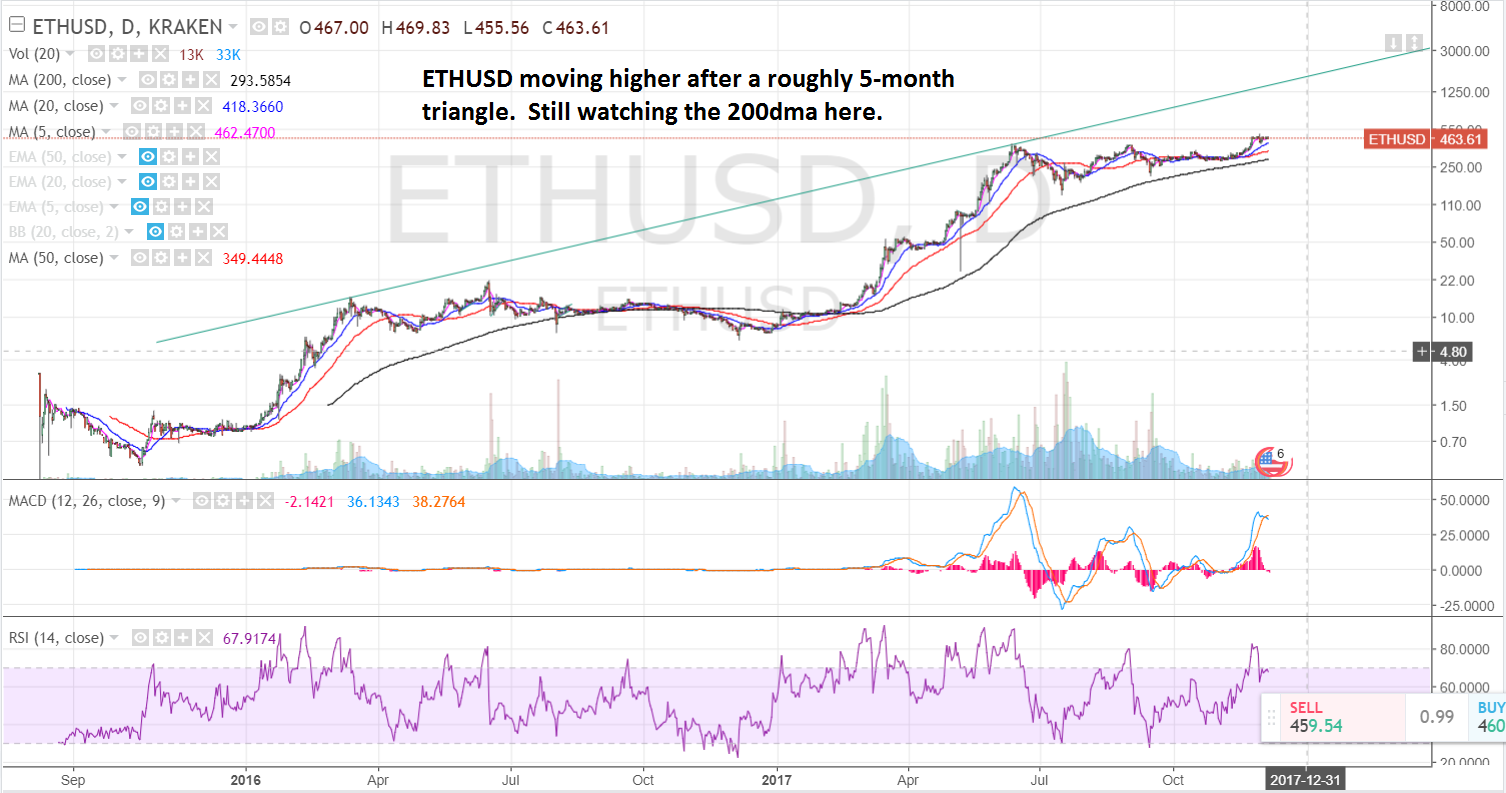Screen dimensions: 1506x793
Task: Click the BUY price button
Action: tap(1487, 717)
